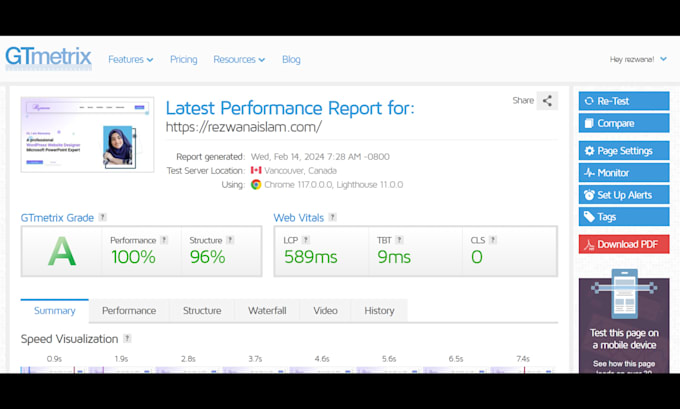The height and width of the screenshot is (409, 680).
Task: Open the rezwanaislam.com URL link
Action: coord(244,127)
